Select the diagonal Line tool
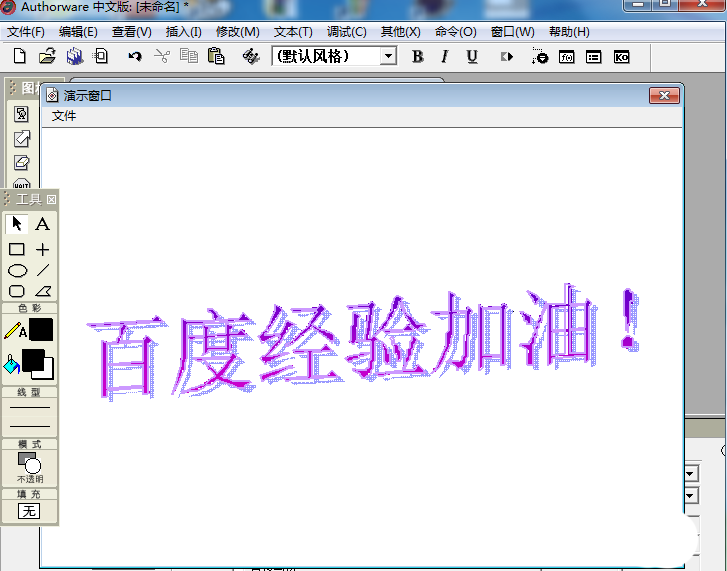Viewport: 727px width, 571px height. click(43, 270)
